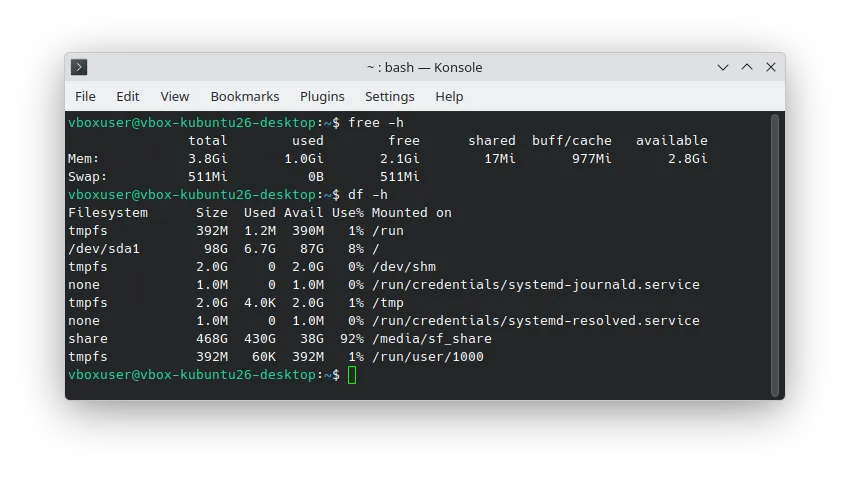Click the '430G' used value

(x=260, y=339)
